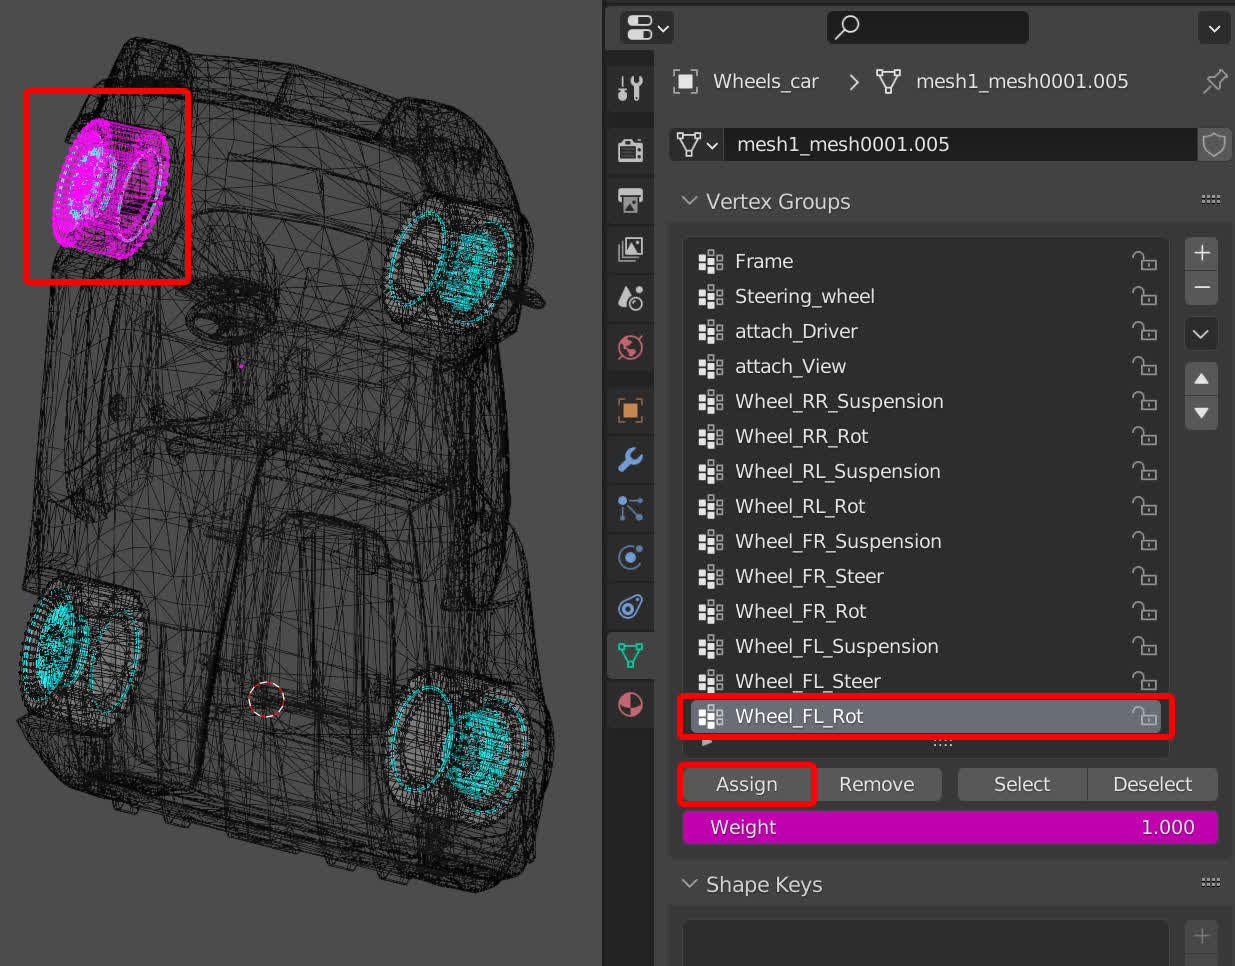Viewport: 1235px width, 966px height.
Task: Select the Frame vertex group
Action: (925, 261)
